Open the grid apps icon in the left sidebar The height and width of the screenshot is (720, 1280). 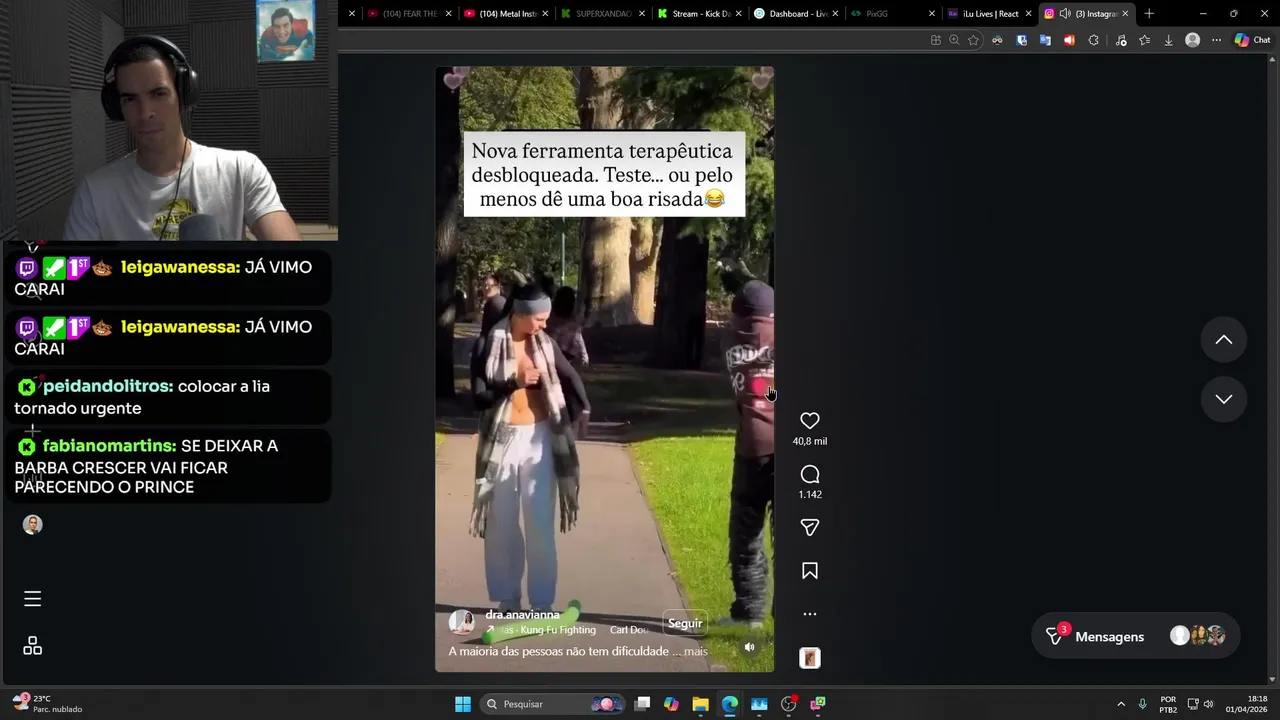coord(32,646)
